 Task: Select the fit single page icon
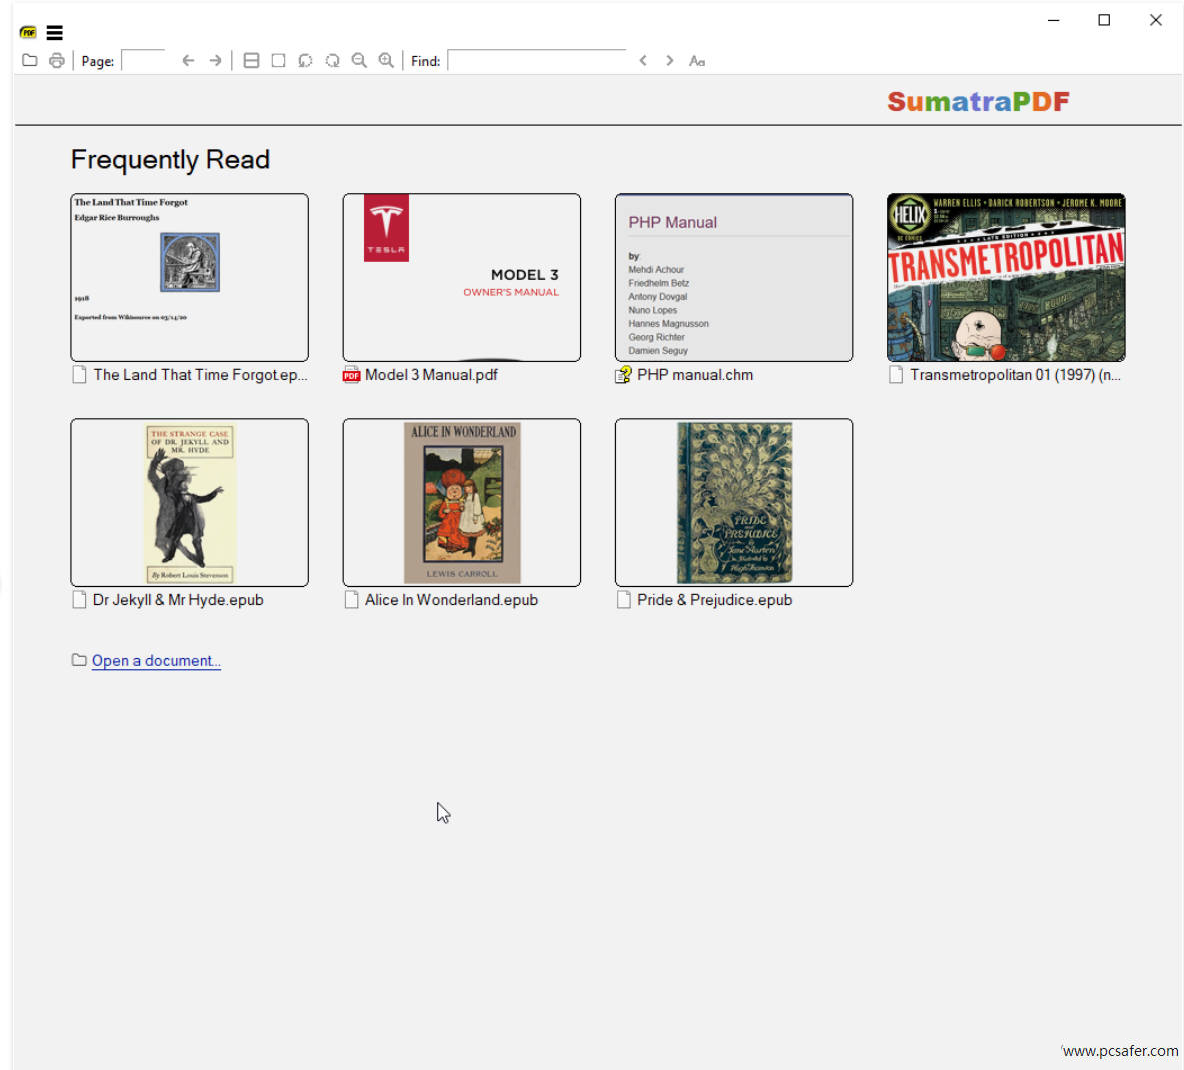pyautogui.click(x=279, y=61)
